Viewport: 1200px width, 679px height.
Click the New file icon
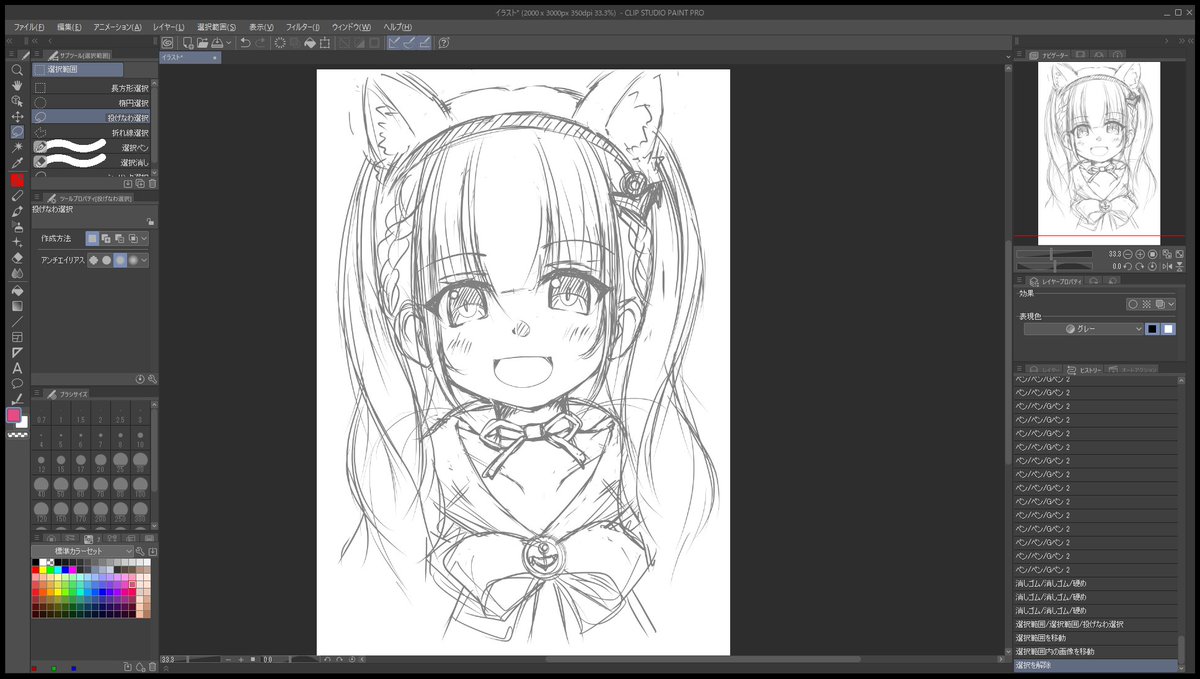point(188,43)
